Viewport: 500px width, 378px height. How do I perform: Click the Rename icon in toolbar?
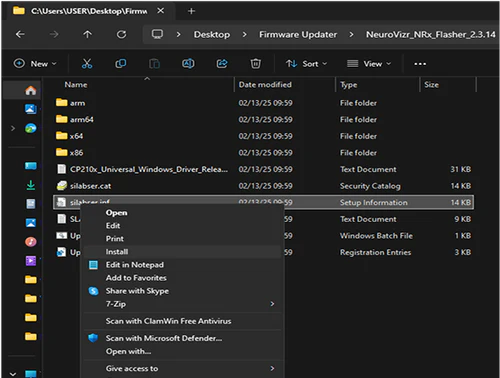coord(188,63)
